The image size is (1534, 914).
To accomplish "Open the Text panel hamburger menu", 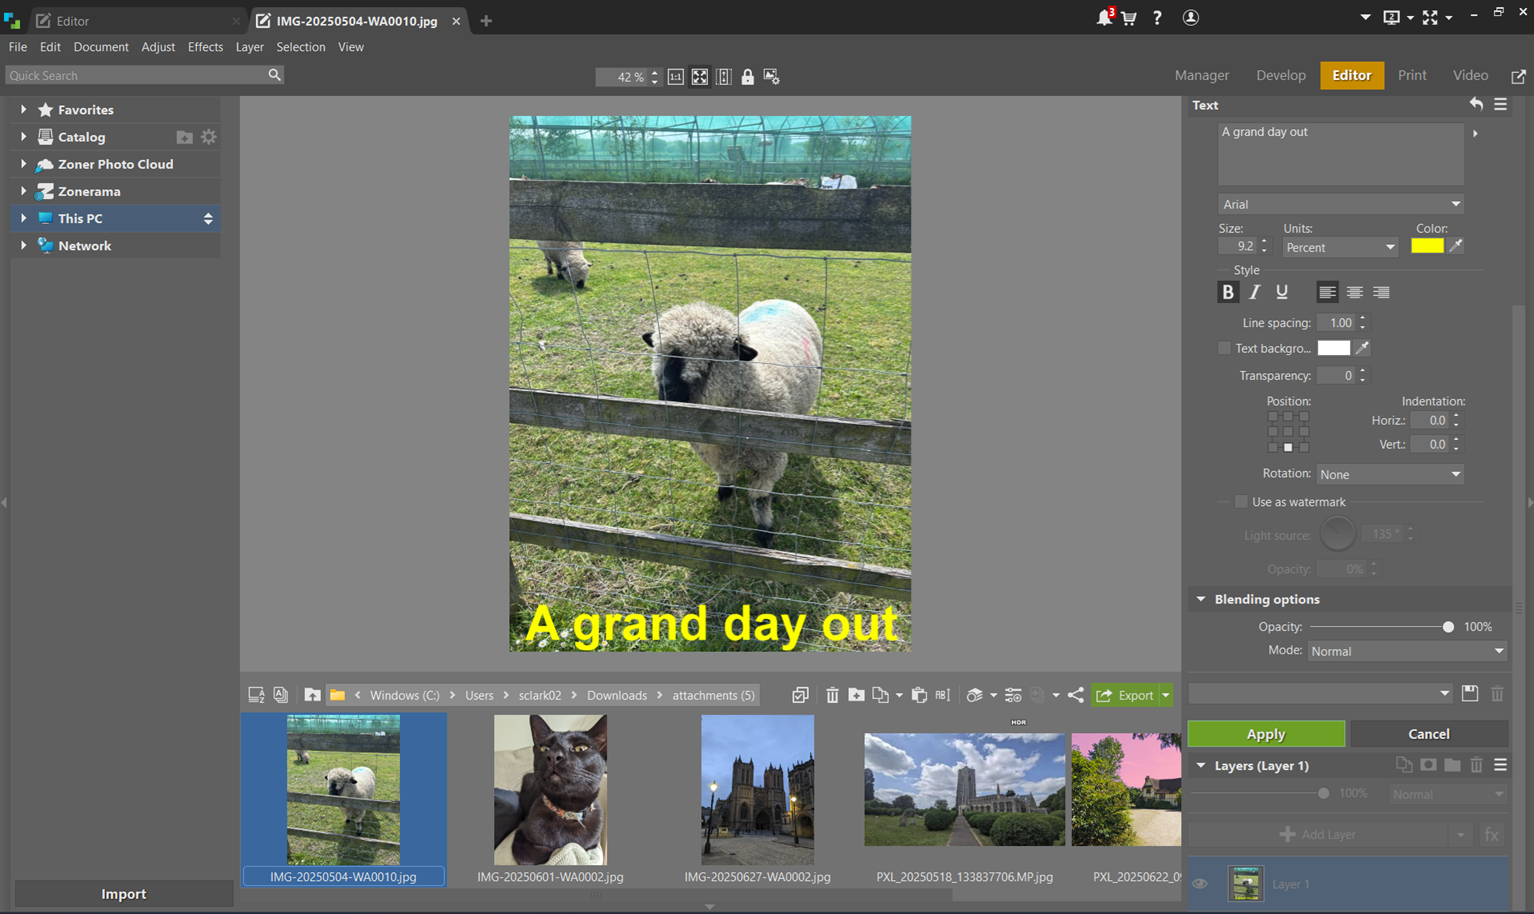I will 1500,104.
